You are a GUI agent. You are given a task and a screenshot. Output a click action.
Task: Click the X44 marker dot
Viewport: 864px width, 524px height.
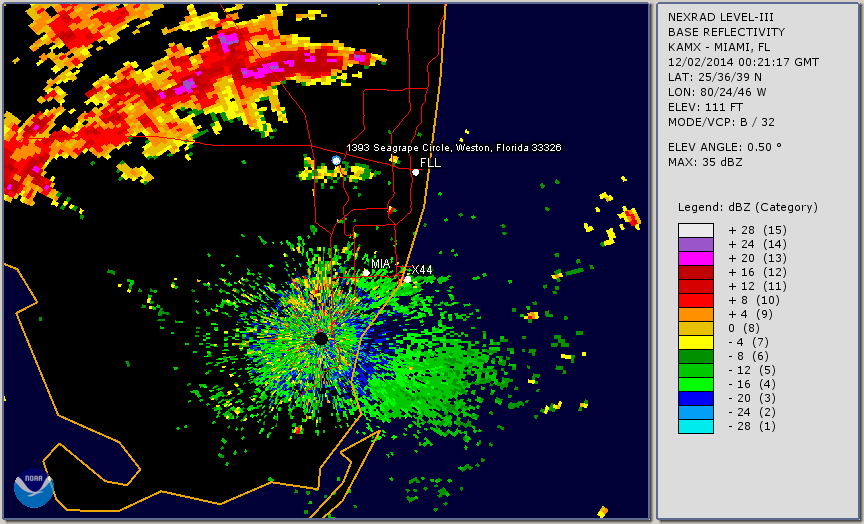click(x=407, y=279)
